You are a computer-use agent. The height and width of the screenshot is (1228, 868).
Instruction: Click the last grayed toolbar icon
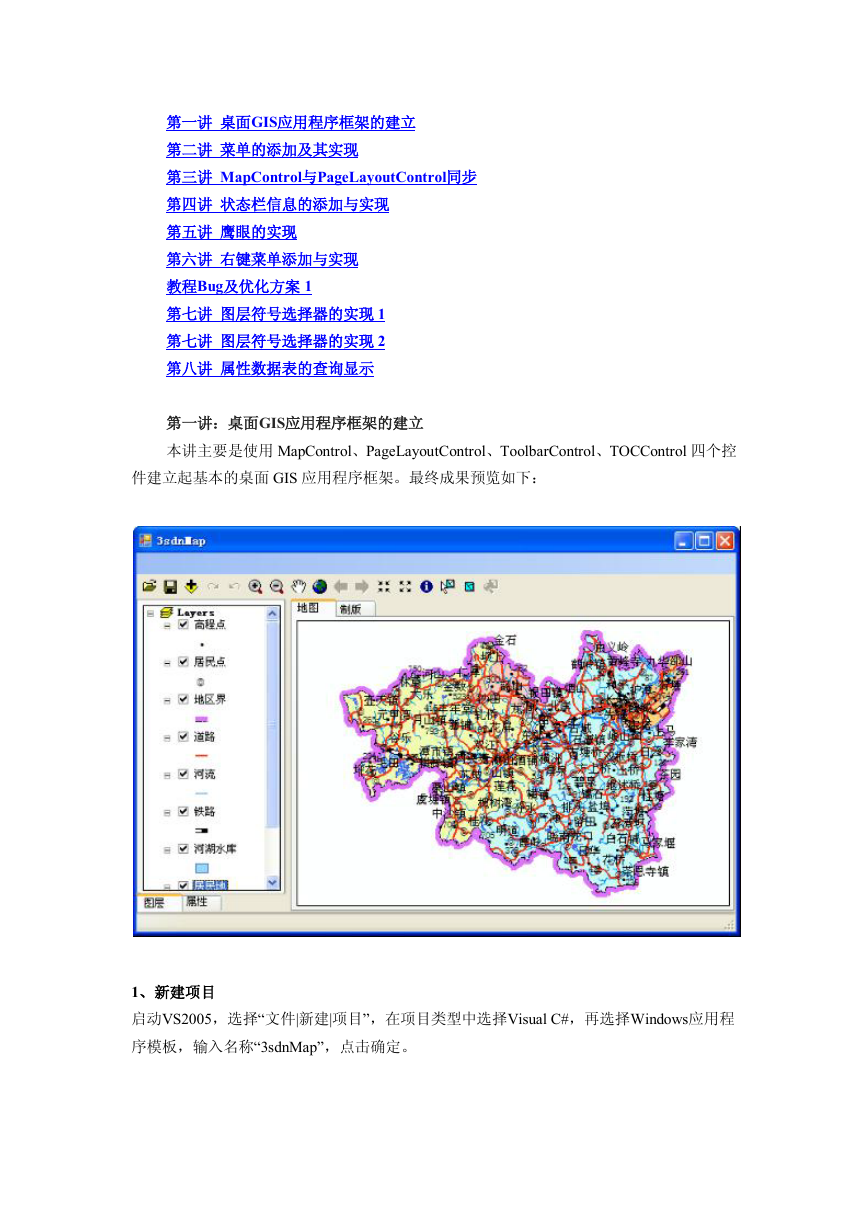coord(490,587)
